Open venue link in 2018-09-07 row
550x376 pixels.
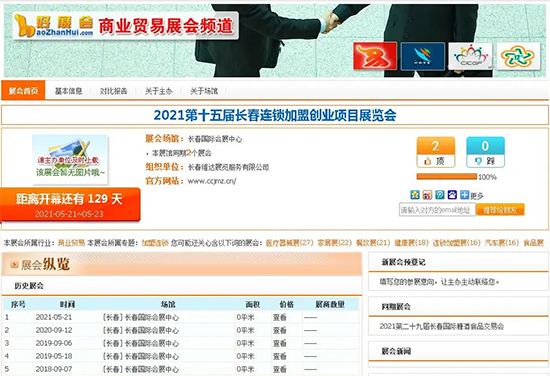[x=140, y=369]
